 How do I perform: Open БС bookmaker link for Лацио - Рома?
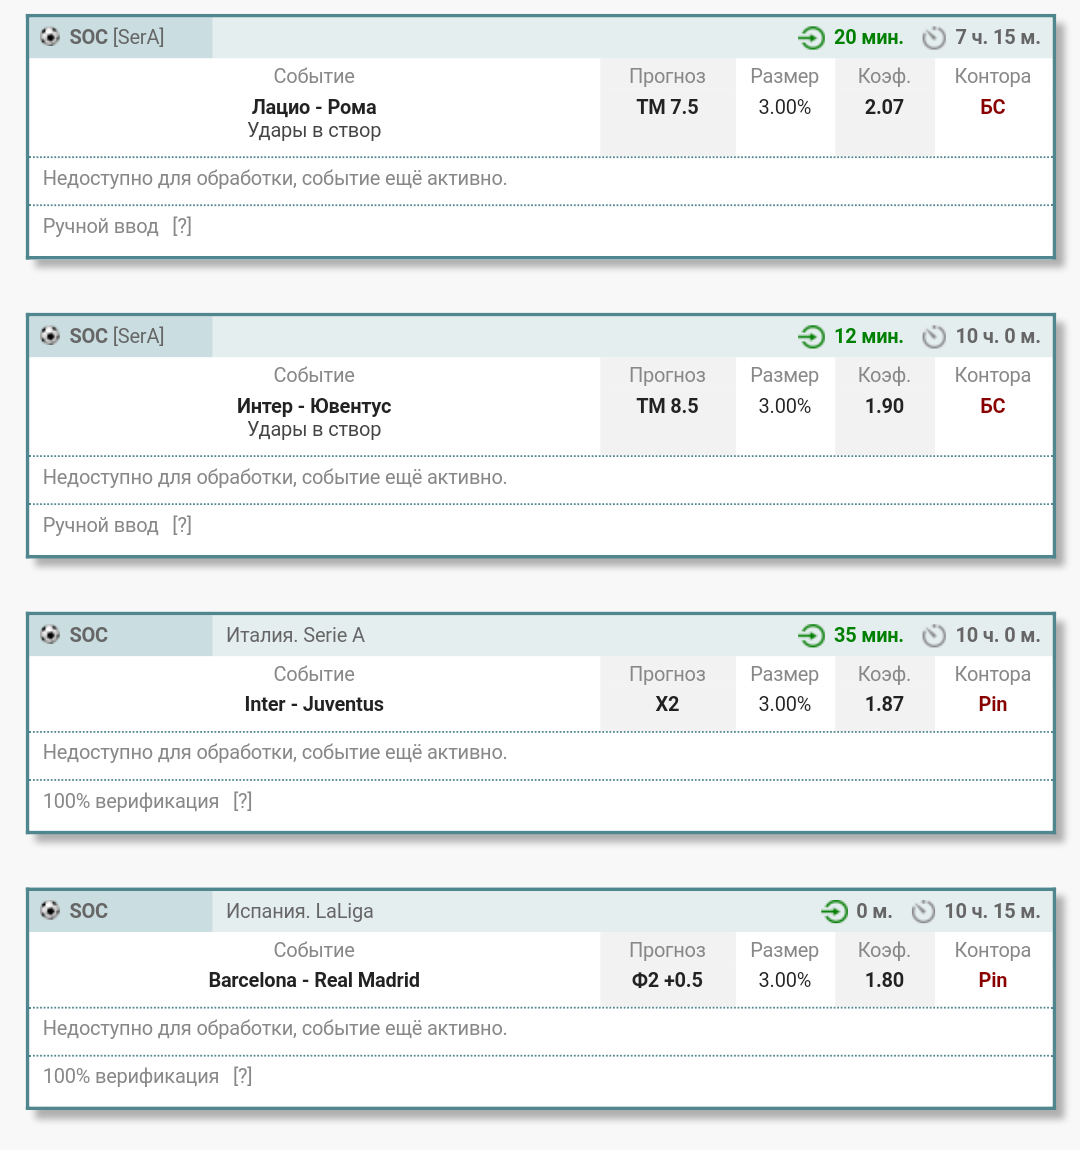992,107
